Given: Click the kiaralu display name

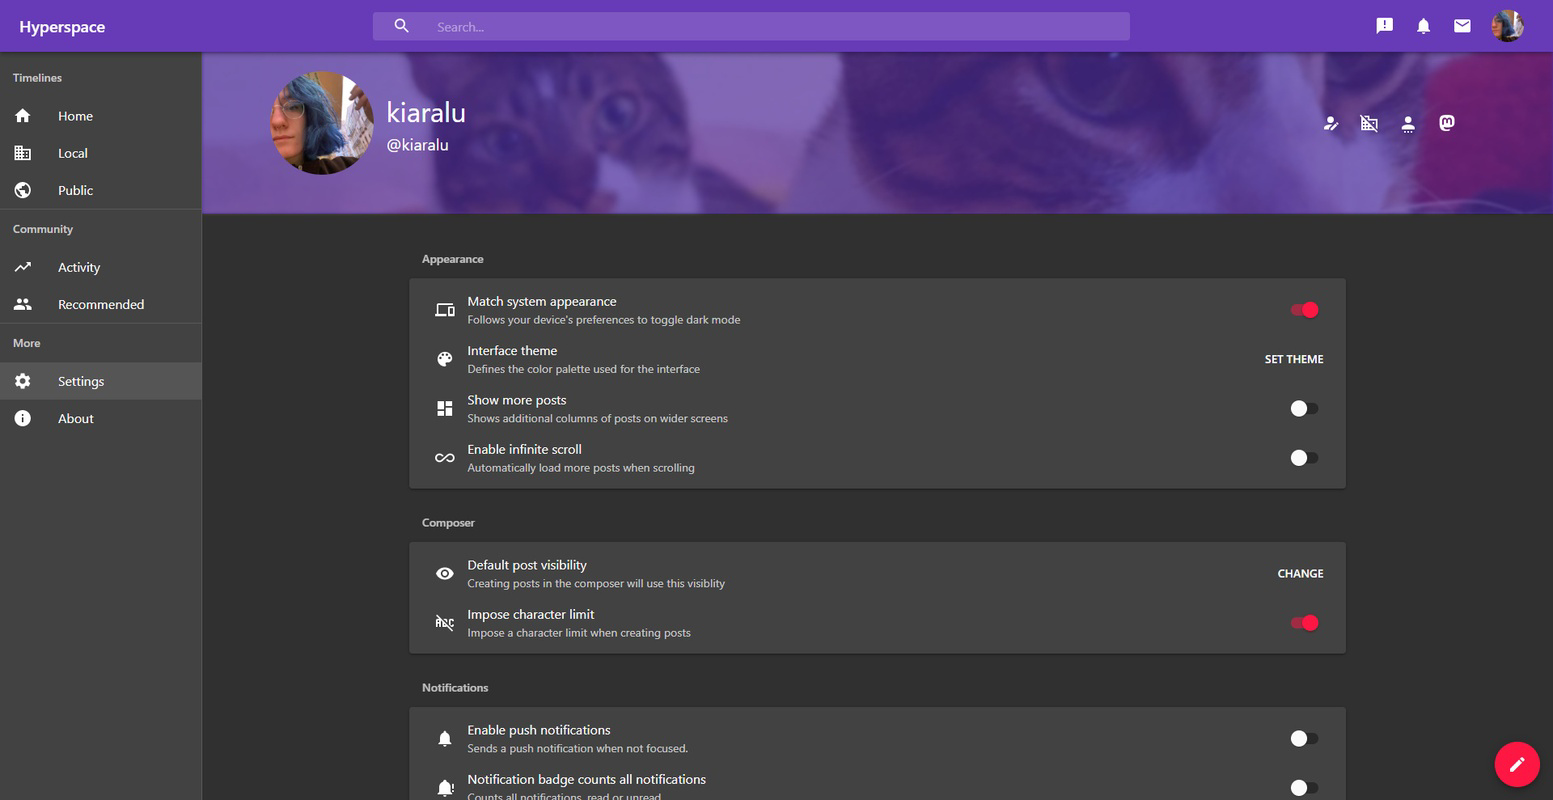Looking at the screenshot, I should pos(426,113).
